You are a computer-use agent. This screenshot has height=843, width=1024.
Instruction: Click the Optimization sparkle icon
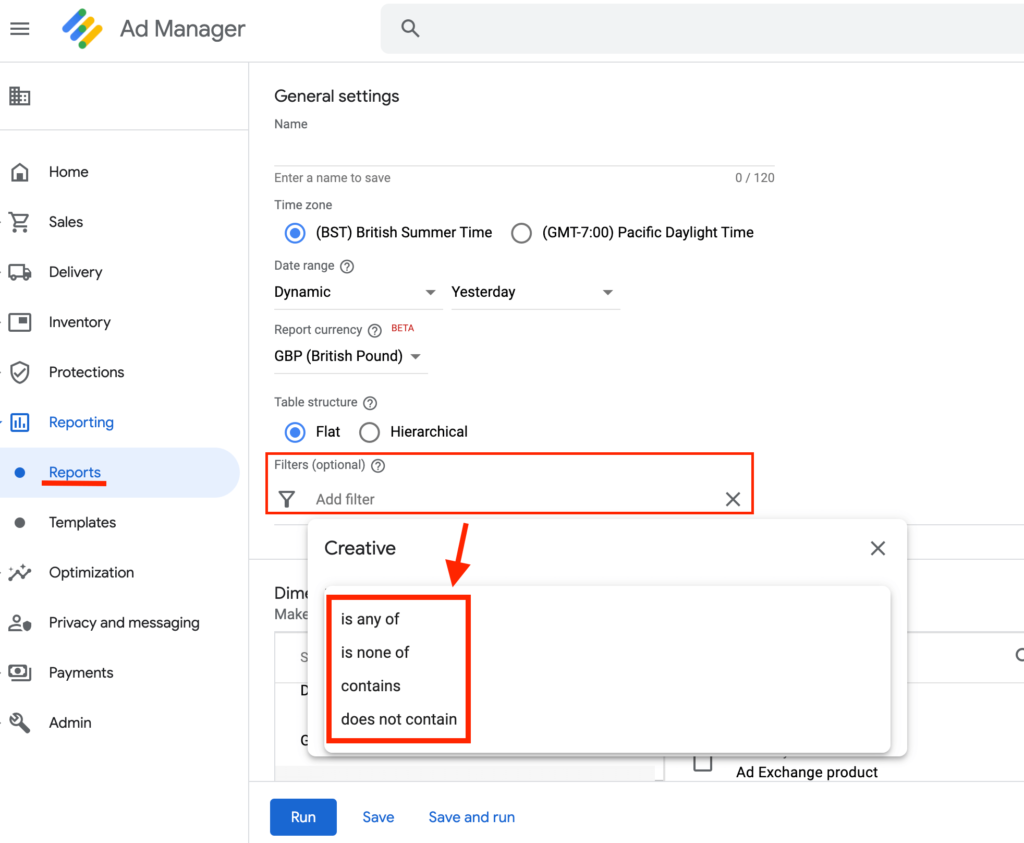[x=20, y=572]
